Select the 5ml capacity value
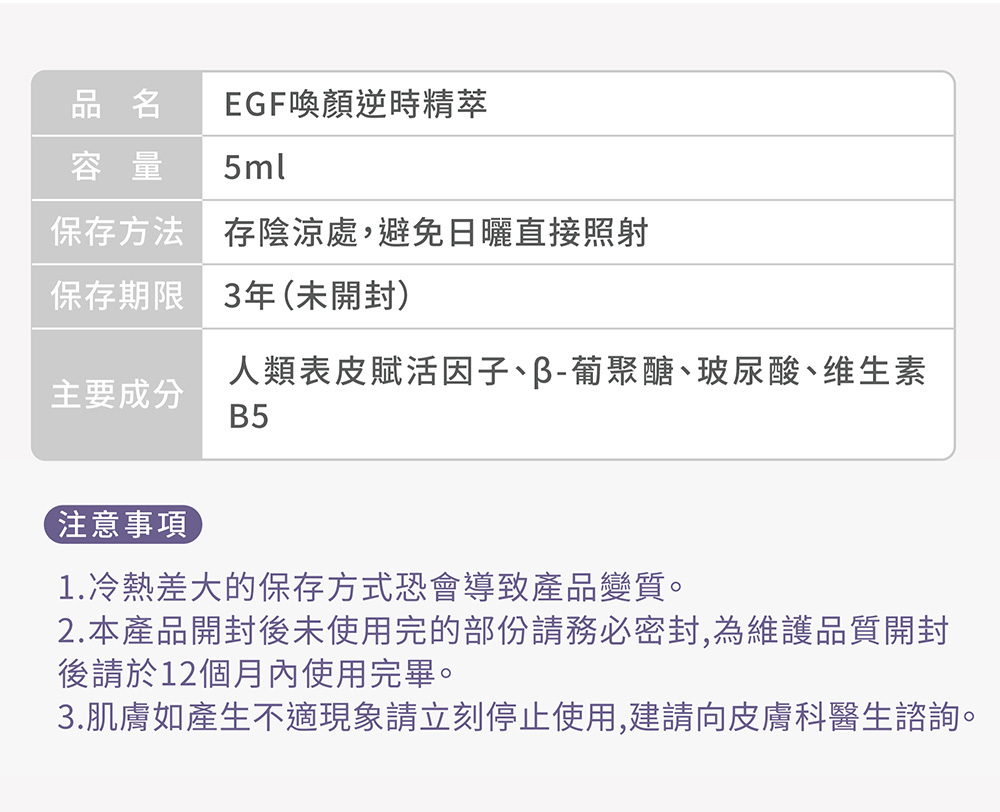This screenshot has width=1000, height=812. [x=255, y=169]
